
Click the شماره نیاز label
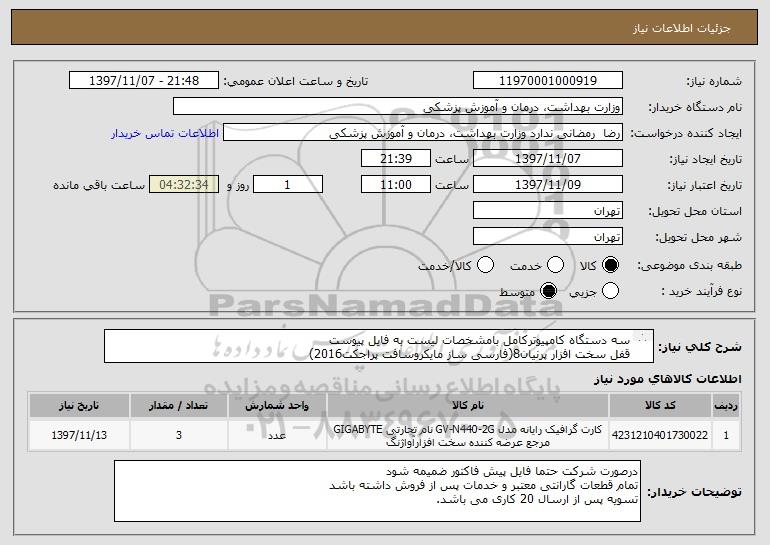pos(714,82)
